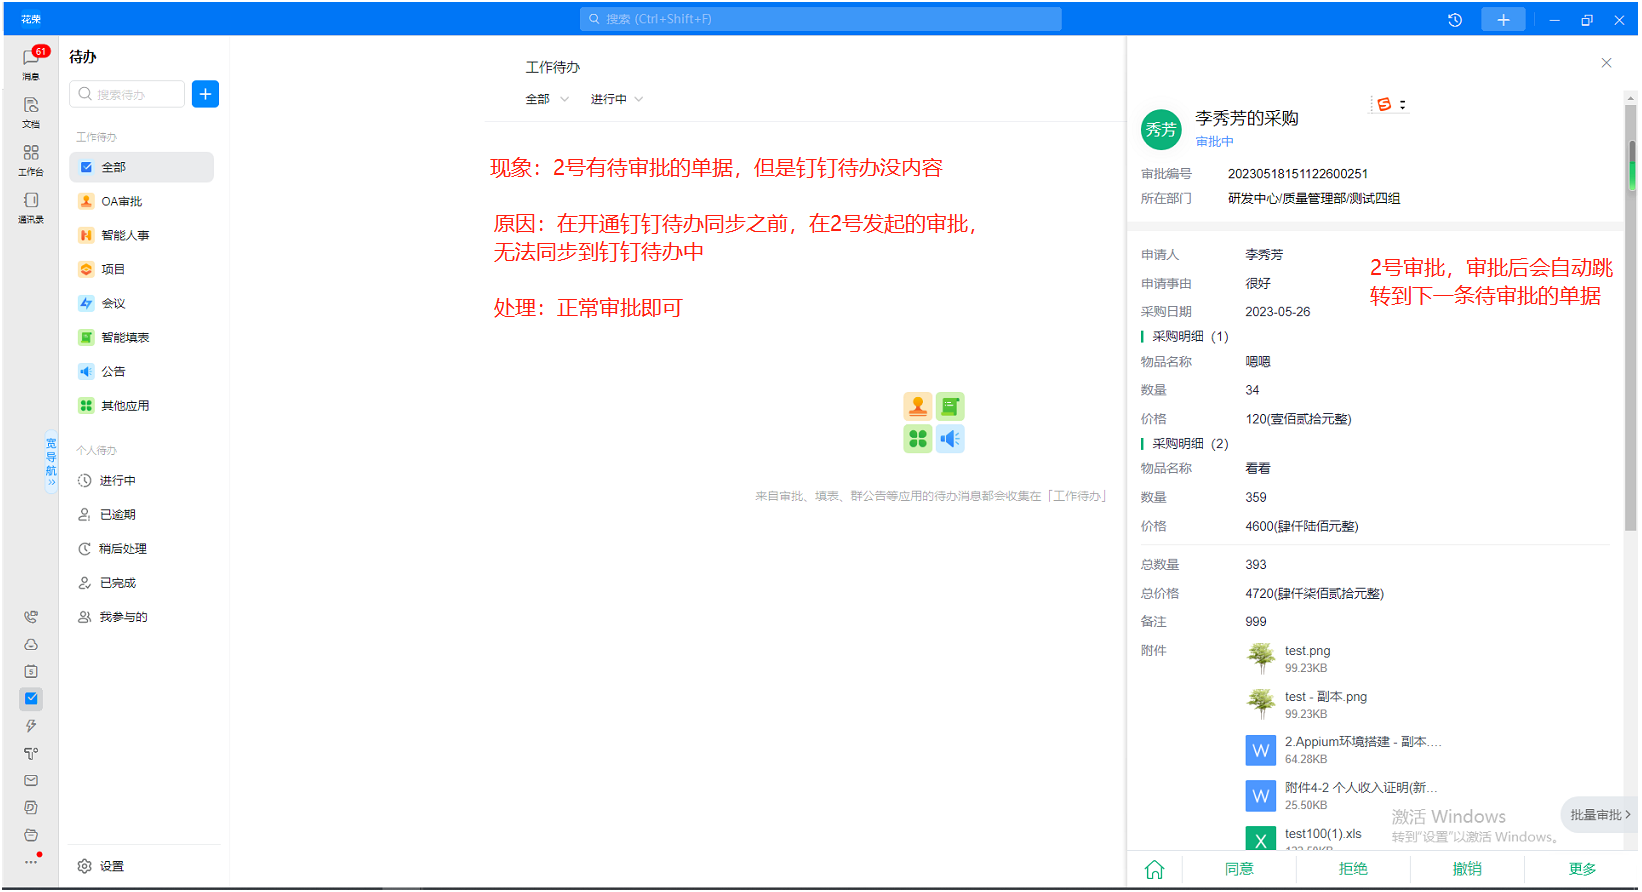Open the 进行中 status dropdown
Image resolution: width=1642 pixels, height=892 pixels.
[617, 99]
